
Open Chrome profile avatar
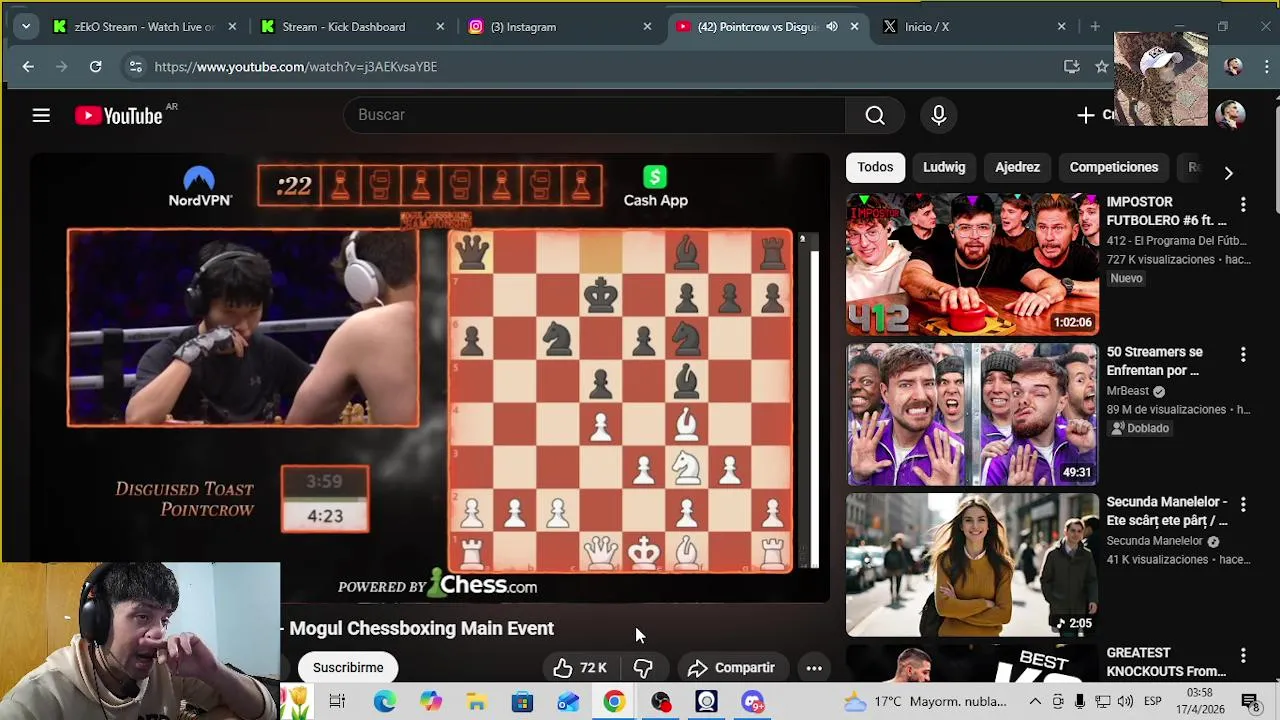(x=1233, y=66)
